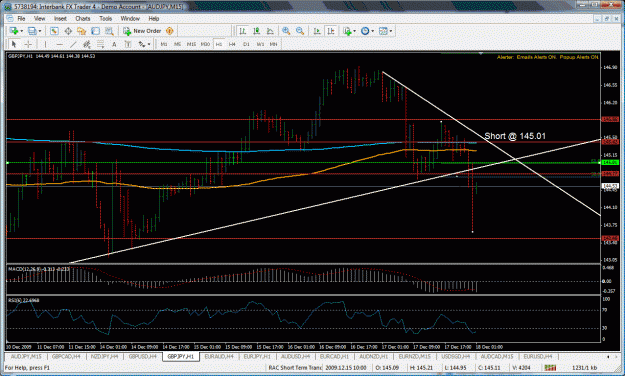
Task: Select the Cursor arrow tool
Action: pyautogui.click(x=14, y=44)
